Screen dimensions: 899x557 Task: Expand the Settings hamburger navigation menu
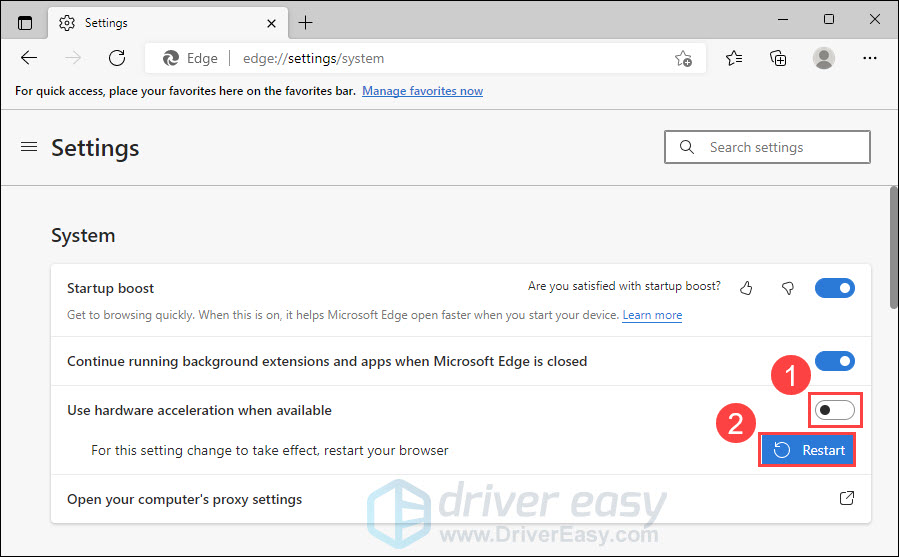point(28,147)
